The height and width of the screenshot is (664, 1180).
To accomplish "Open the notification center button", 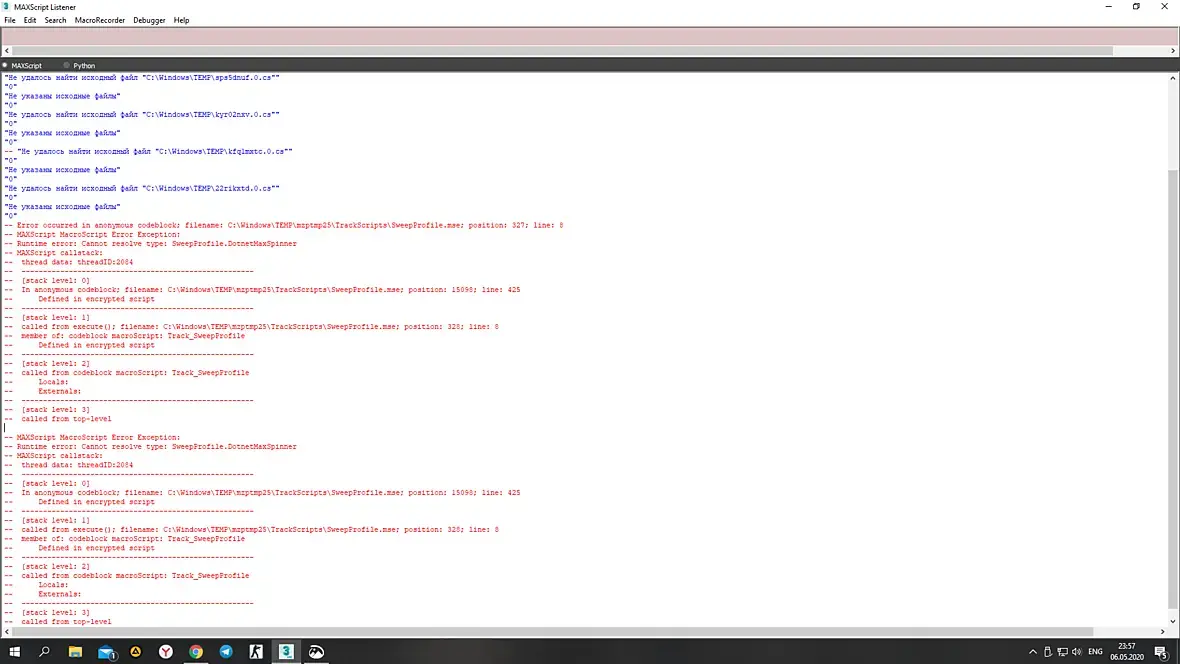I will tap(1161, 651).
